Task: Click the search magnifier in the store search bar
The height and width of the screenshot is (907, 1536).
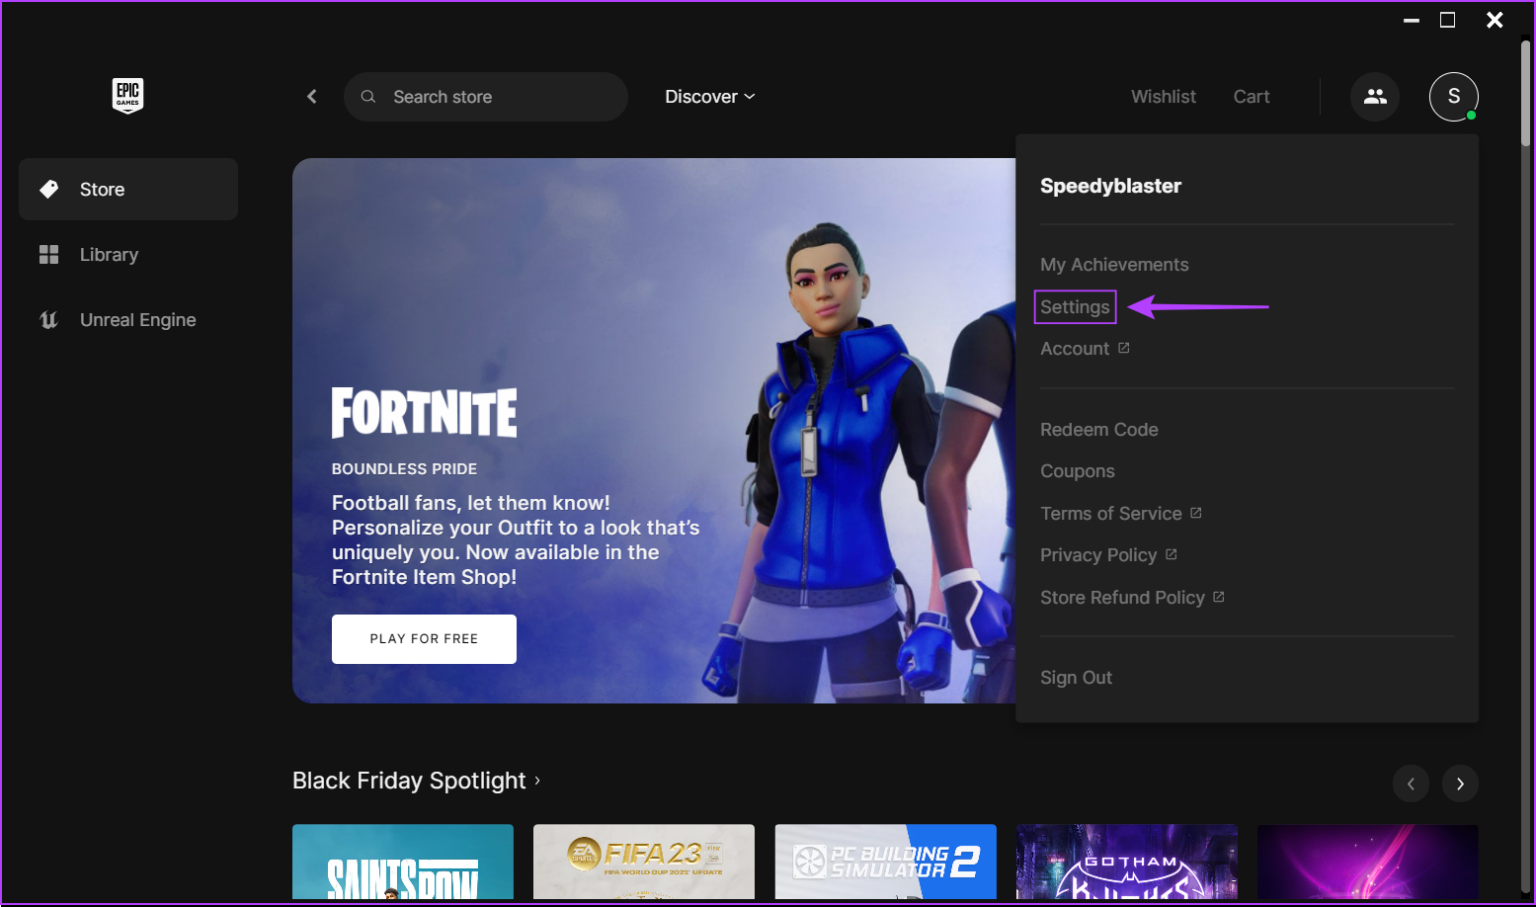Action: tap(368, 96)
